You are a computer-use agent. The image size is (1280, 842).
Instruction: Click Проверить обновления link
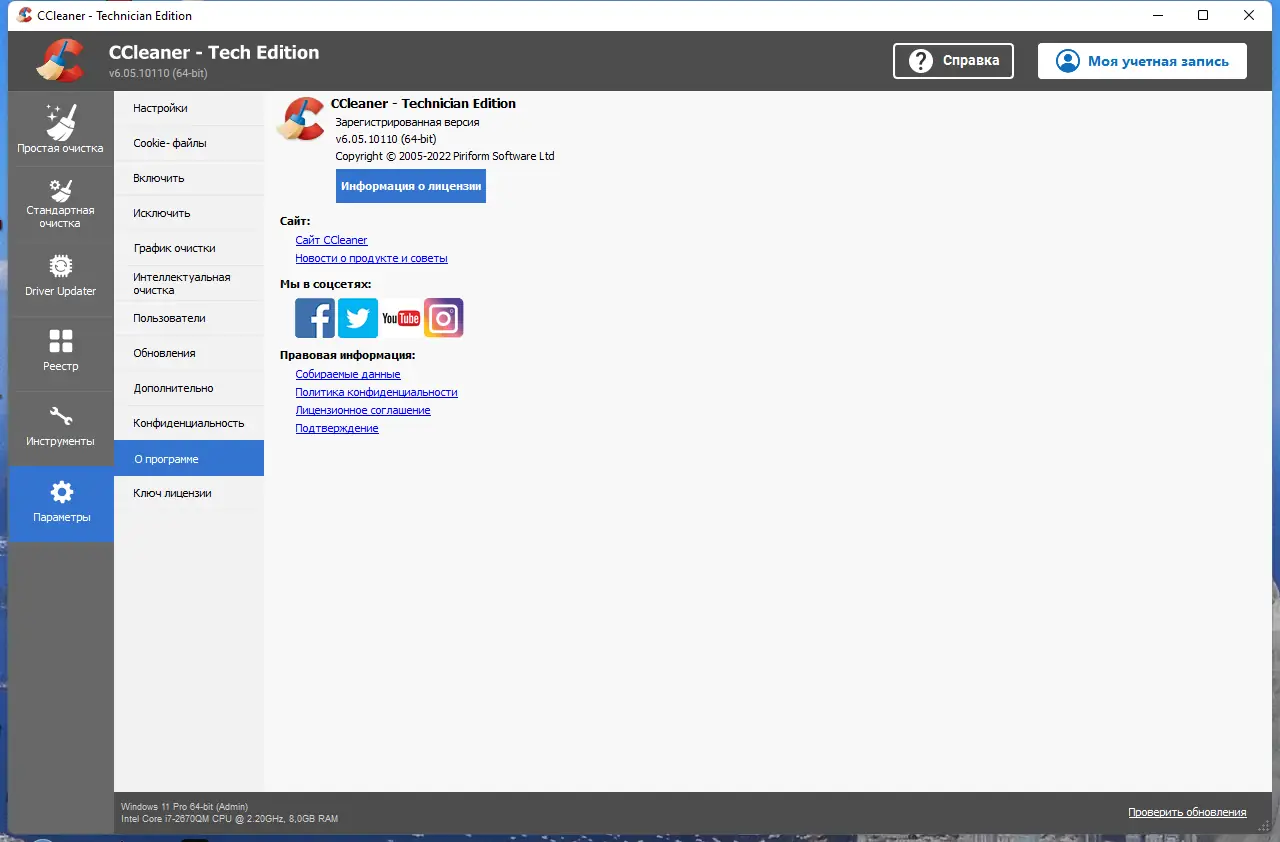1187,812
